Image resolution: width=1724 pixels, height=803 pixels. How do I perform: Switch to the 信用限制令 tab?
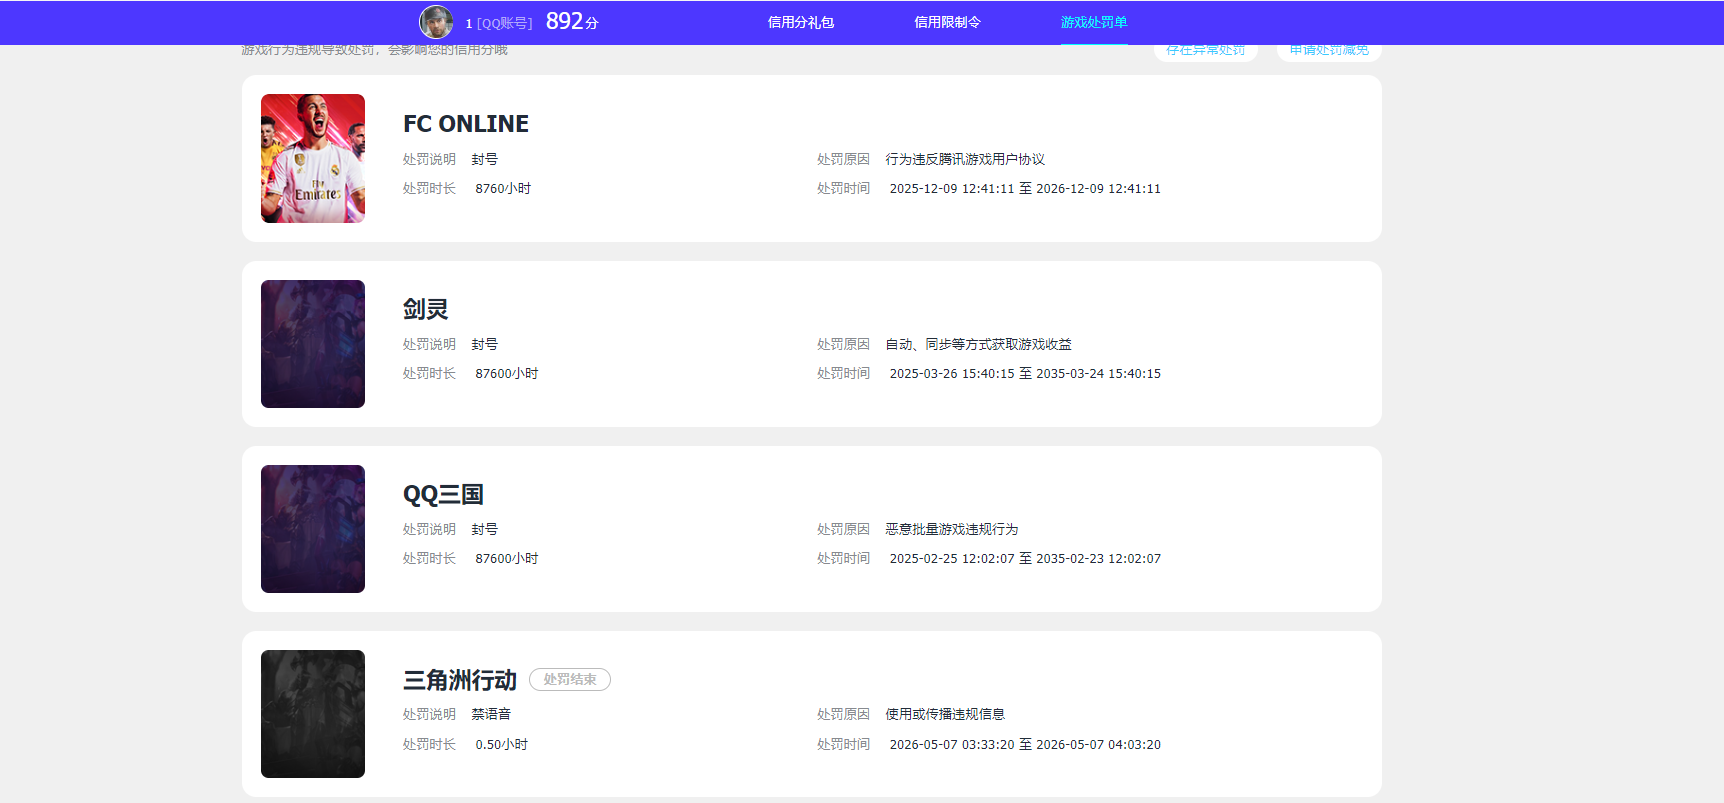pyautogui.click(x=948, y=22)
